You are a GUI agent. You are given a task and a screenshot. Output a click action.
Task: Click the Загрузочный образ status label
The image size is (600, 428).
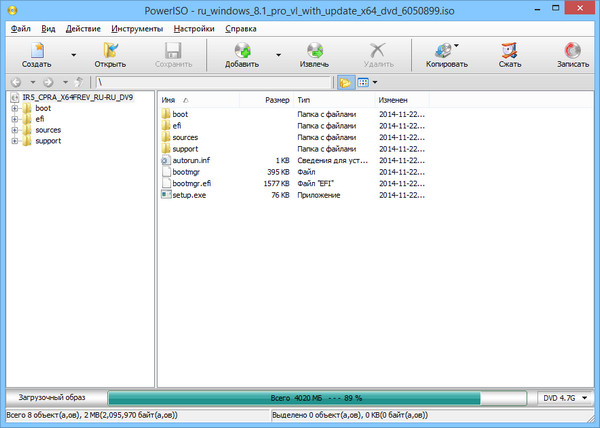click(x=53, y=397)
